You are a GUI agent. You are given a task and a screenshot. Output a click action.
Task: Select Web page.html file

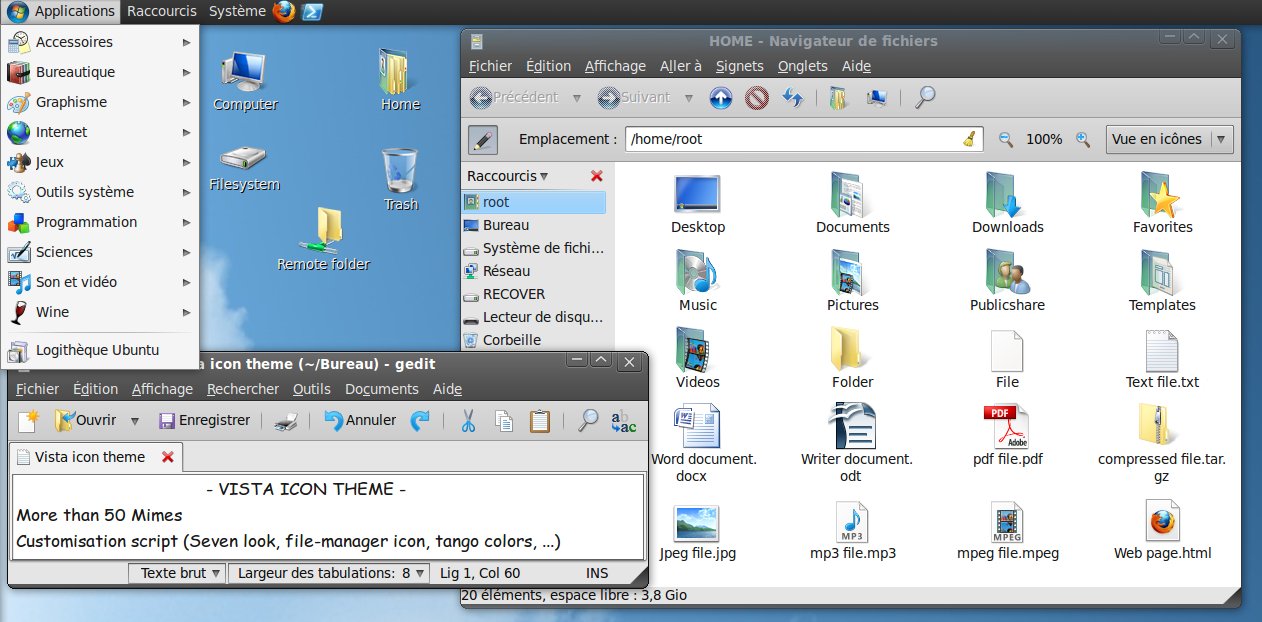click(x=1162, y=531)
